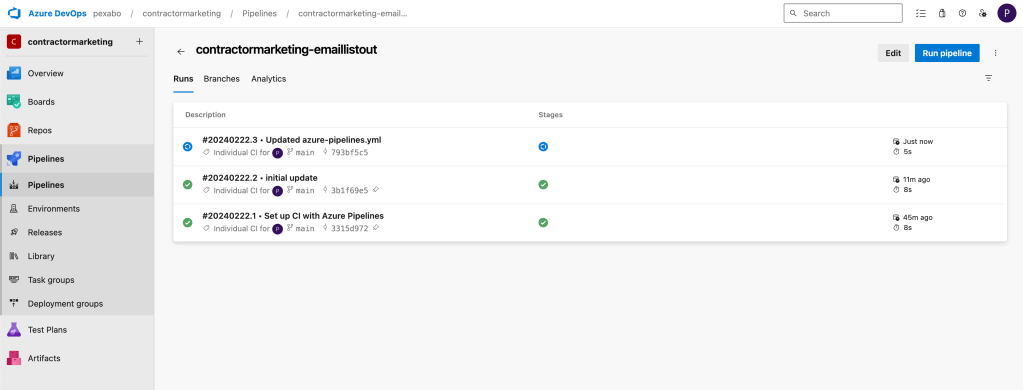Click the contractormarketing breadcrumb link
The height and width of the screenshot is (390, 1023).
coord(181,14)
